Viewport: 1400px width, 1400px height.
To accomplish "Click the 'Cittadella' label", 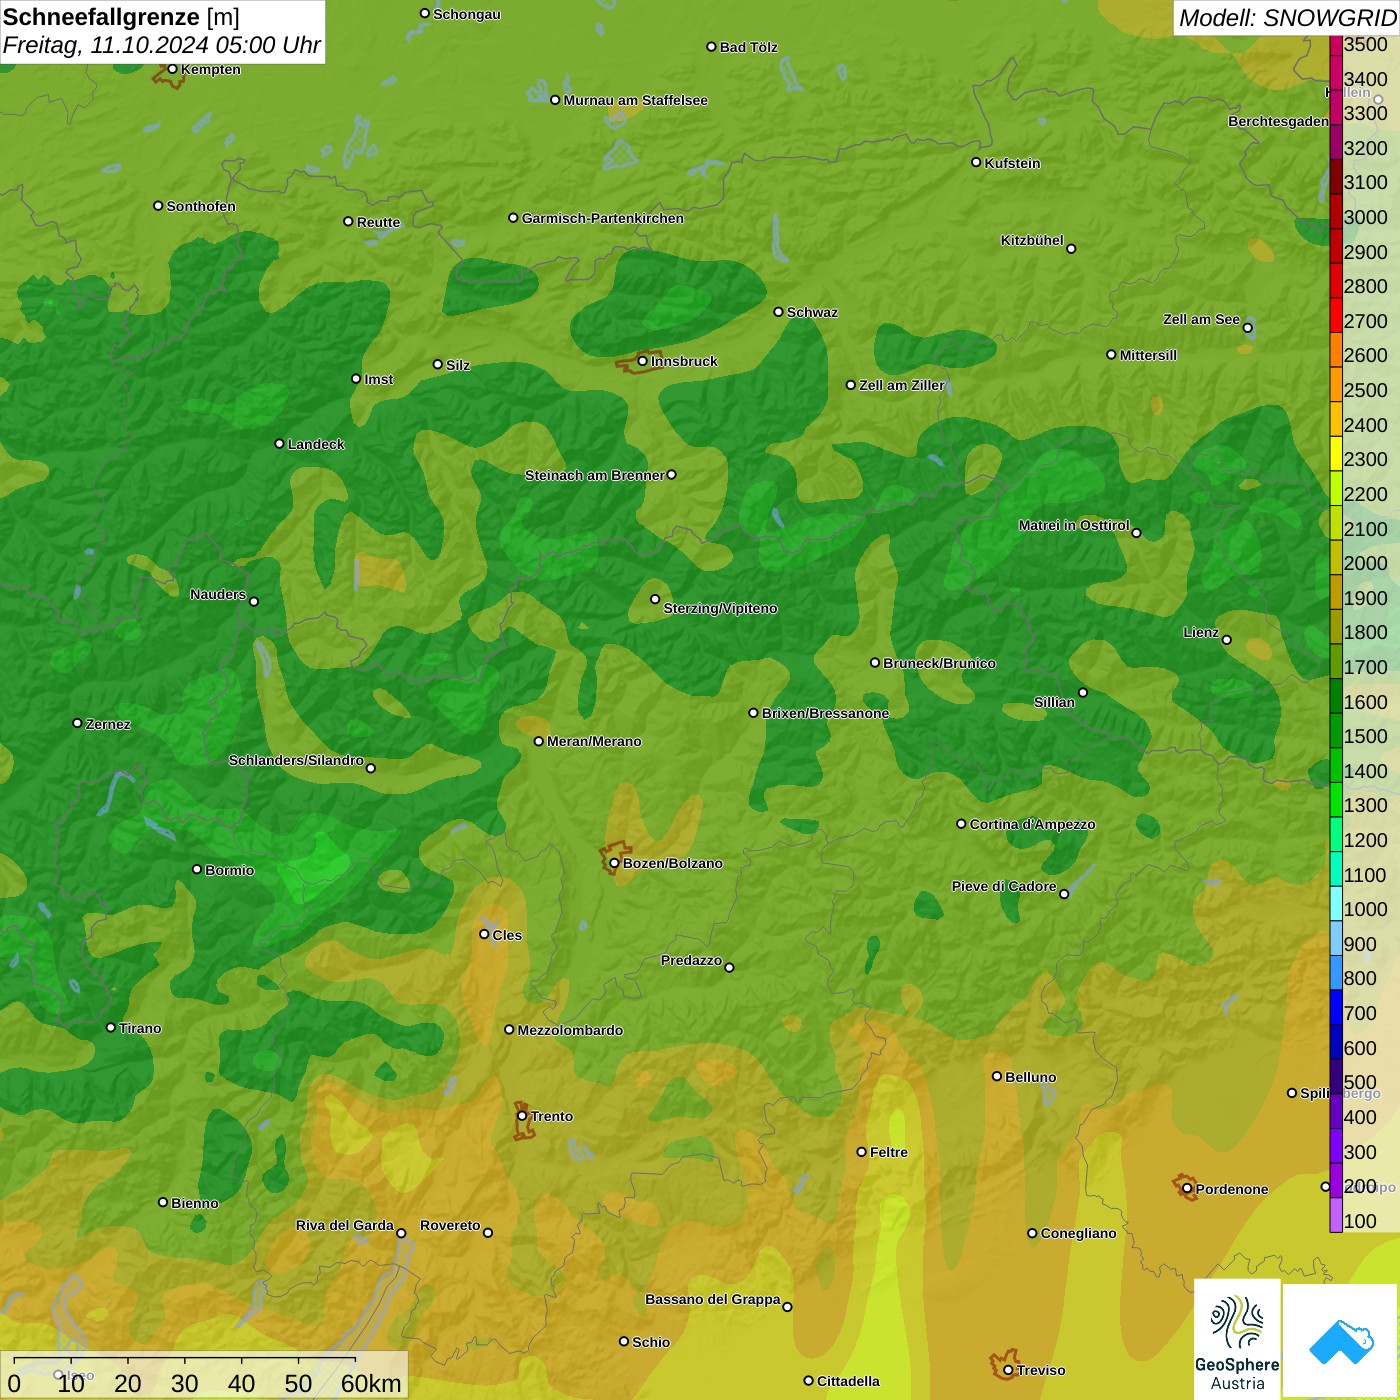I will [848, 1381].
